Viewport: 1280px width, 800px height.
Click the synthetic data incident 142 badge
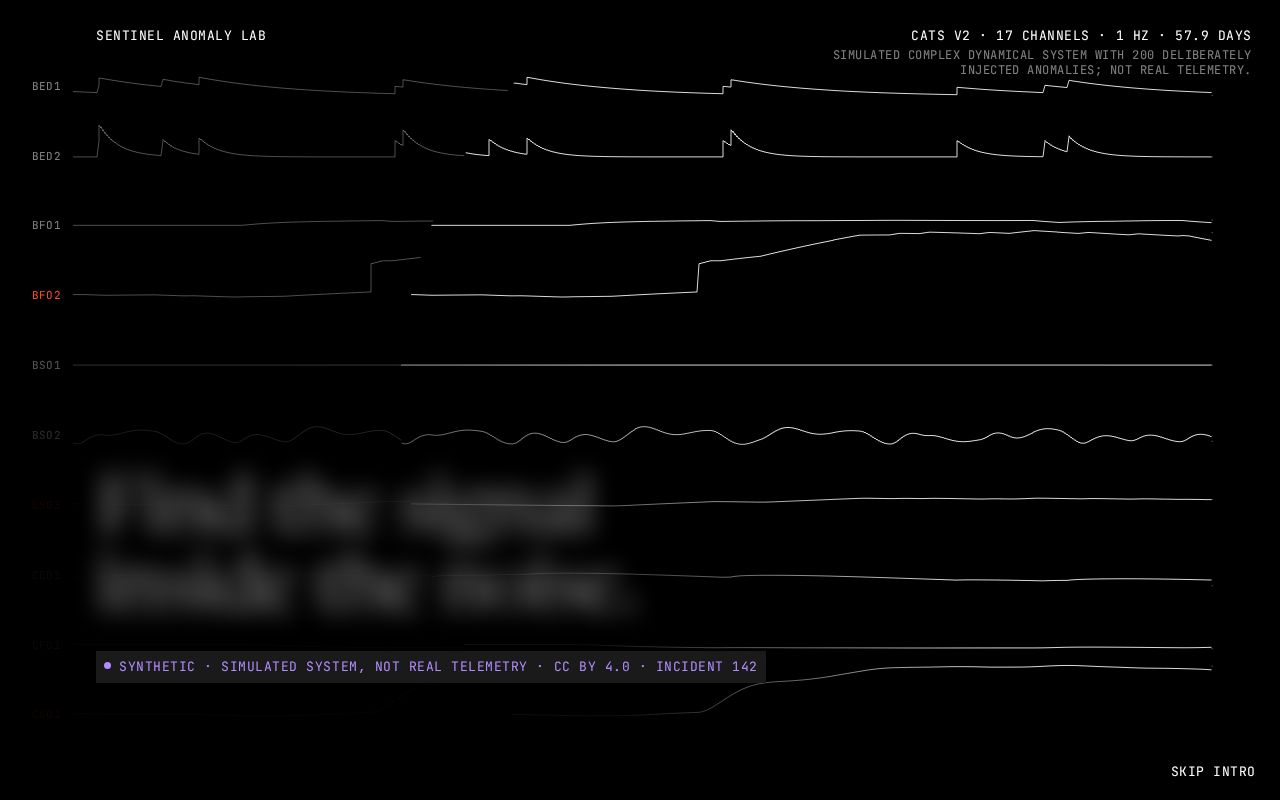[x=431, y=667]
